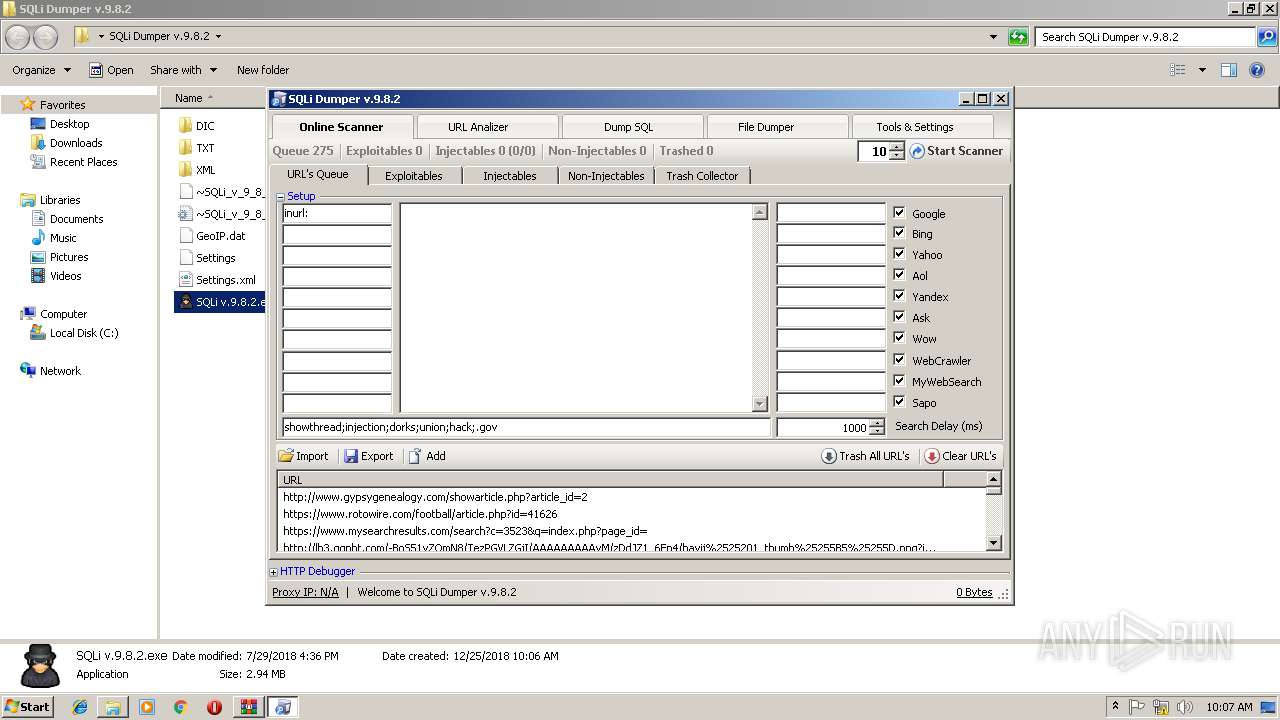Uncheck the Aol search engine

coord(899,275)
